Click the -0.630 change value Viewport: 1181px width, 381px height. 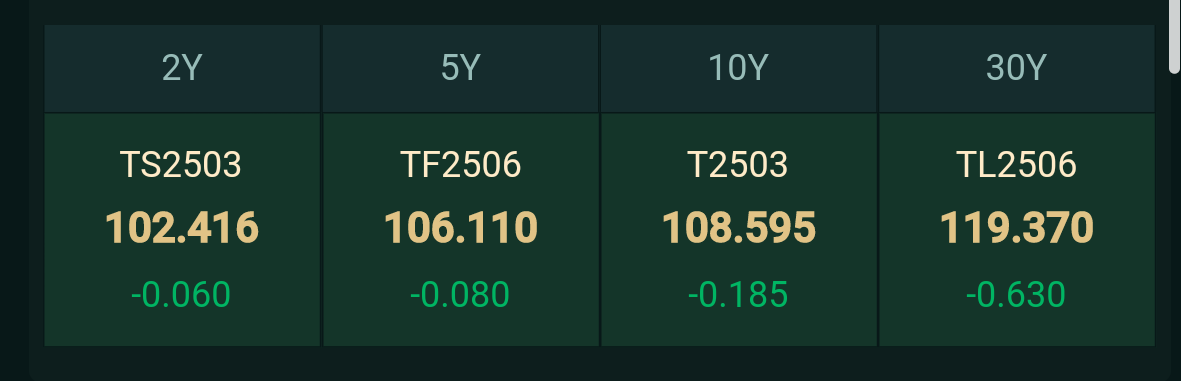[x=1016, y=294]
